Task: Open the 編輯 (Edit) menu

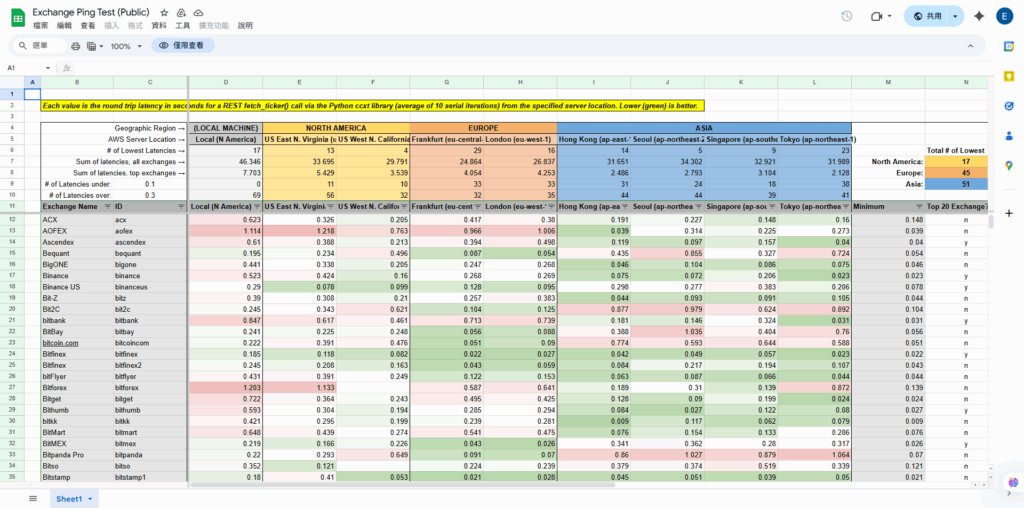Action: coord(64,25)
